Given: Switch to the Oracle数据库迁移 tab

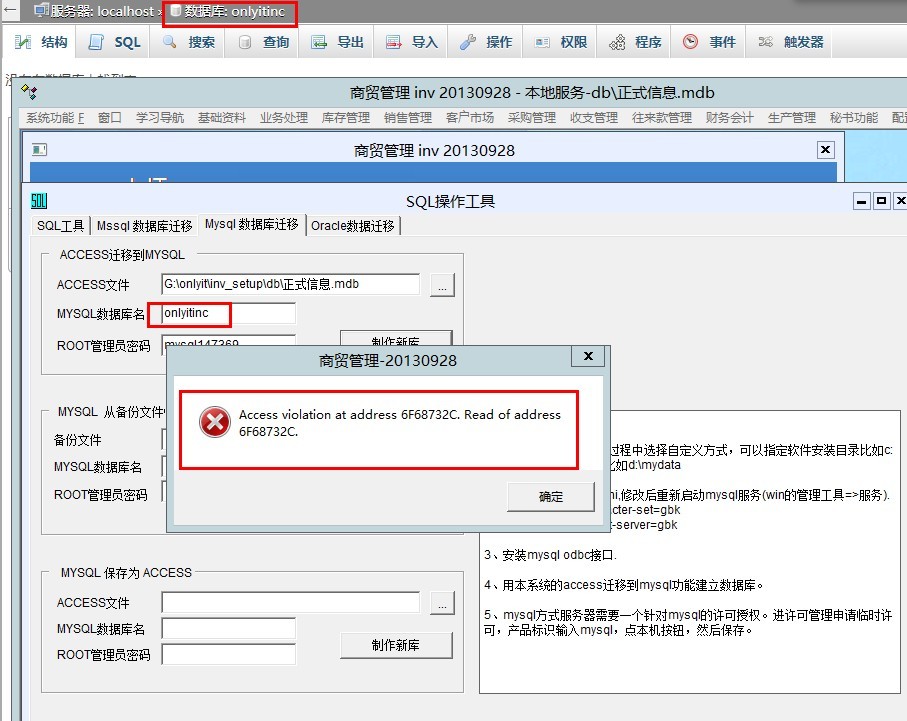Looking at the screenshot, I should [x=353, y=226].
